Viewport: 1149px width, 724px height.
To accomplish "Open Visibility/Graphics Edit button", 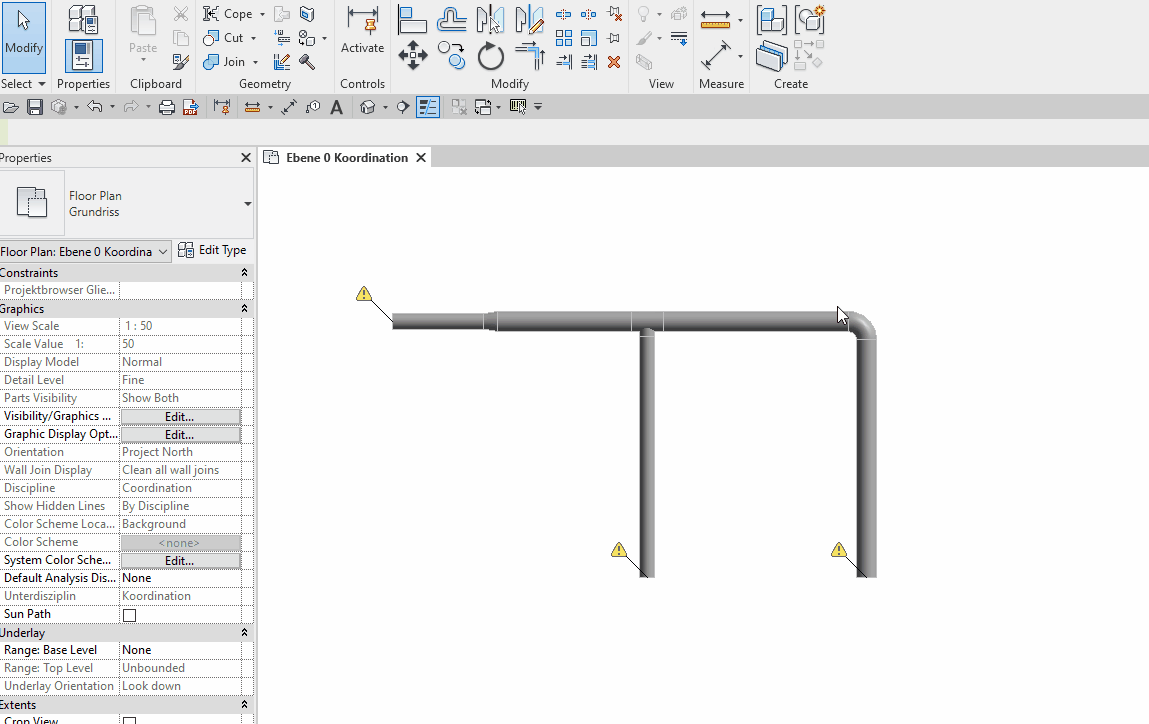I will pyautogui.click(x=180, y=416).
